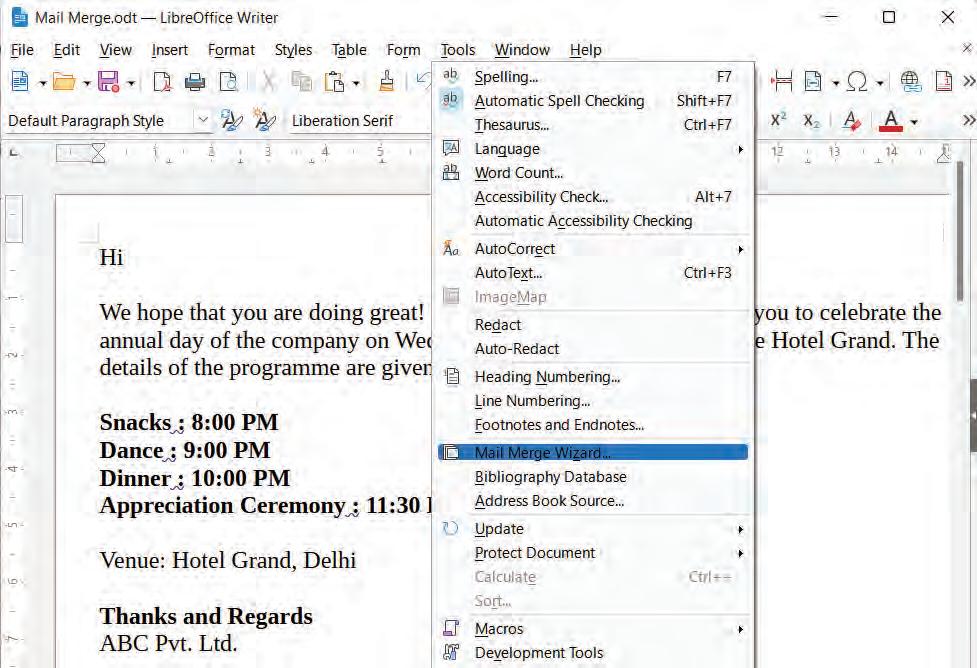Open the Table menu
The width and height of the screenshot is (977, 668).
tap(349, 50)
